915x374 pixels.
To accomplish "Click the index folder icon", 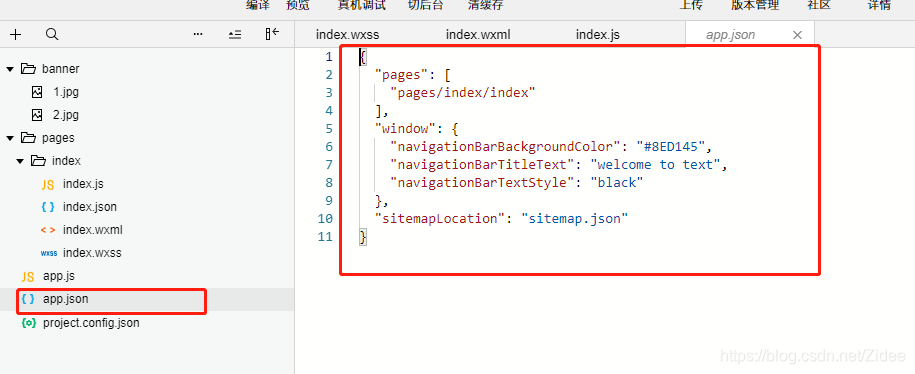I will (38, 160).
